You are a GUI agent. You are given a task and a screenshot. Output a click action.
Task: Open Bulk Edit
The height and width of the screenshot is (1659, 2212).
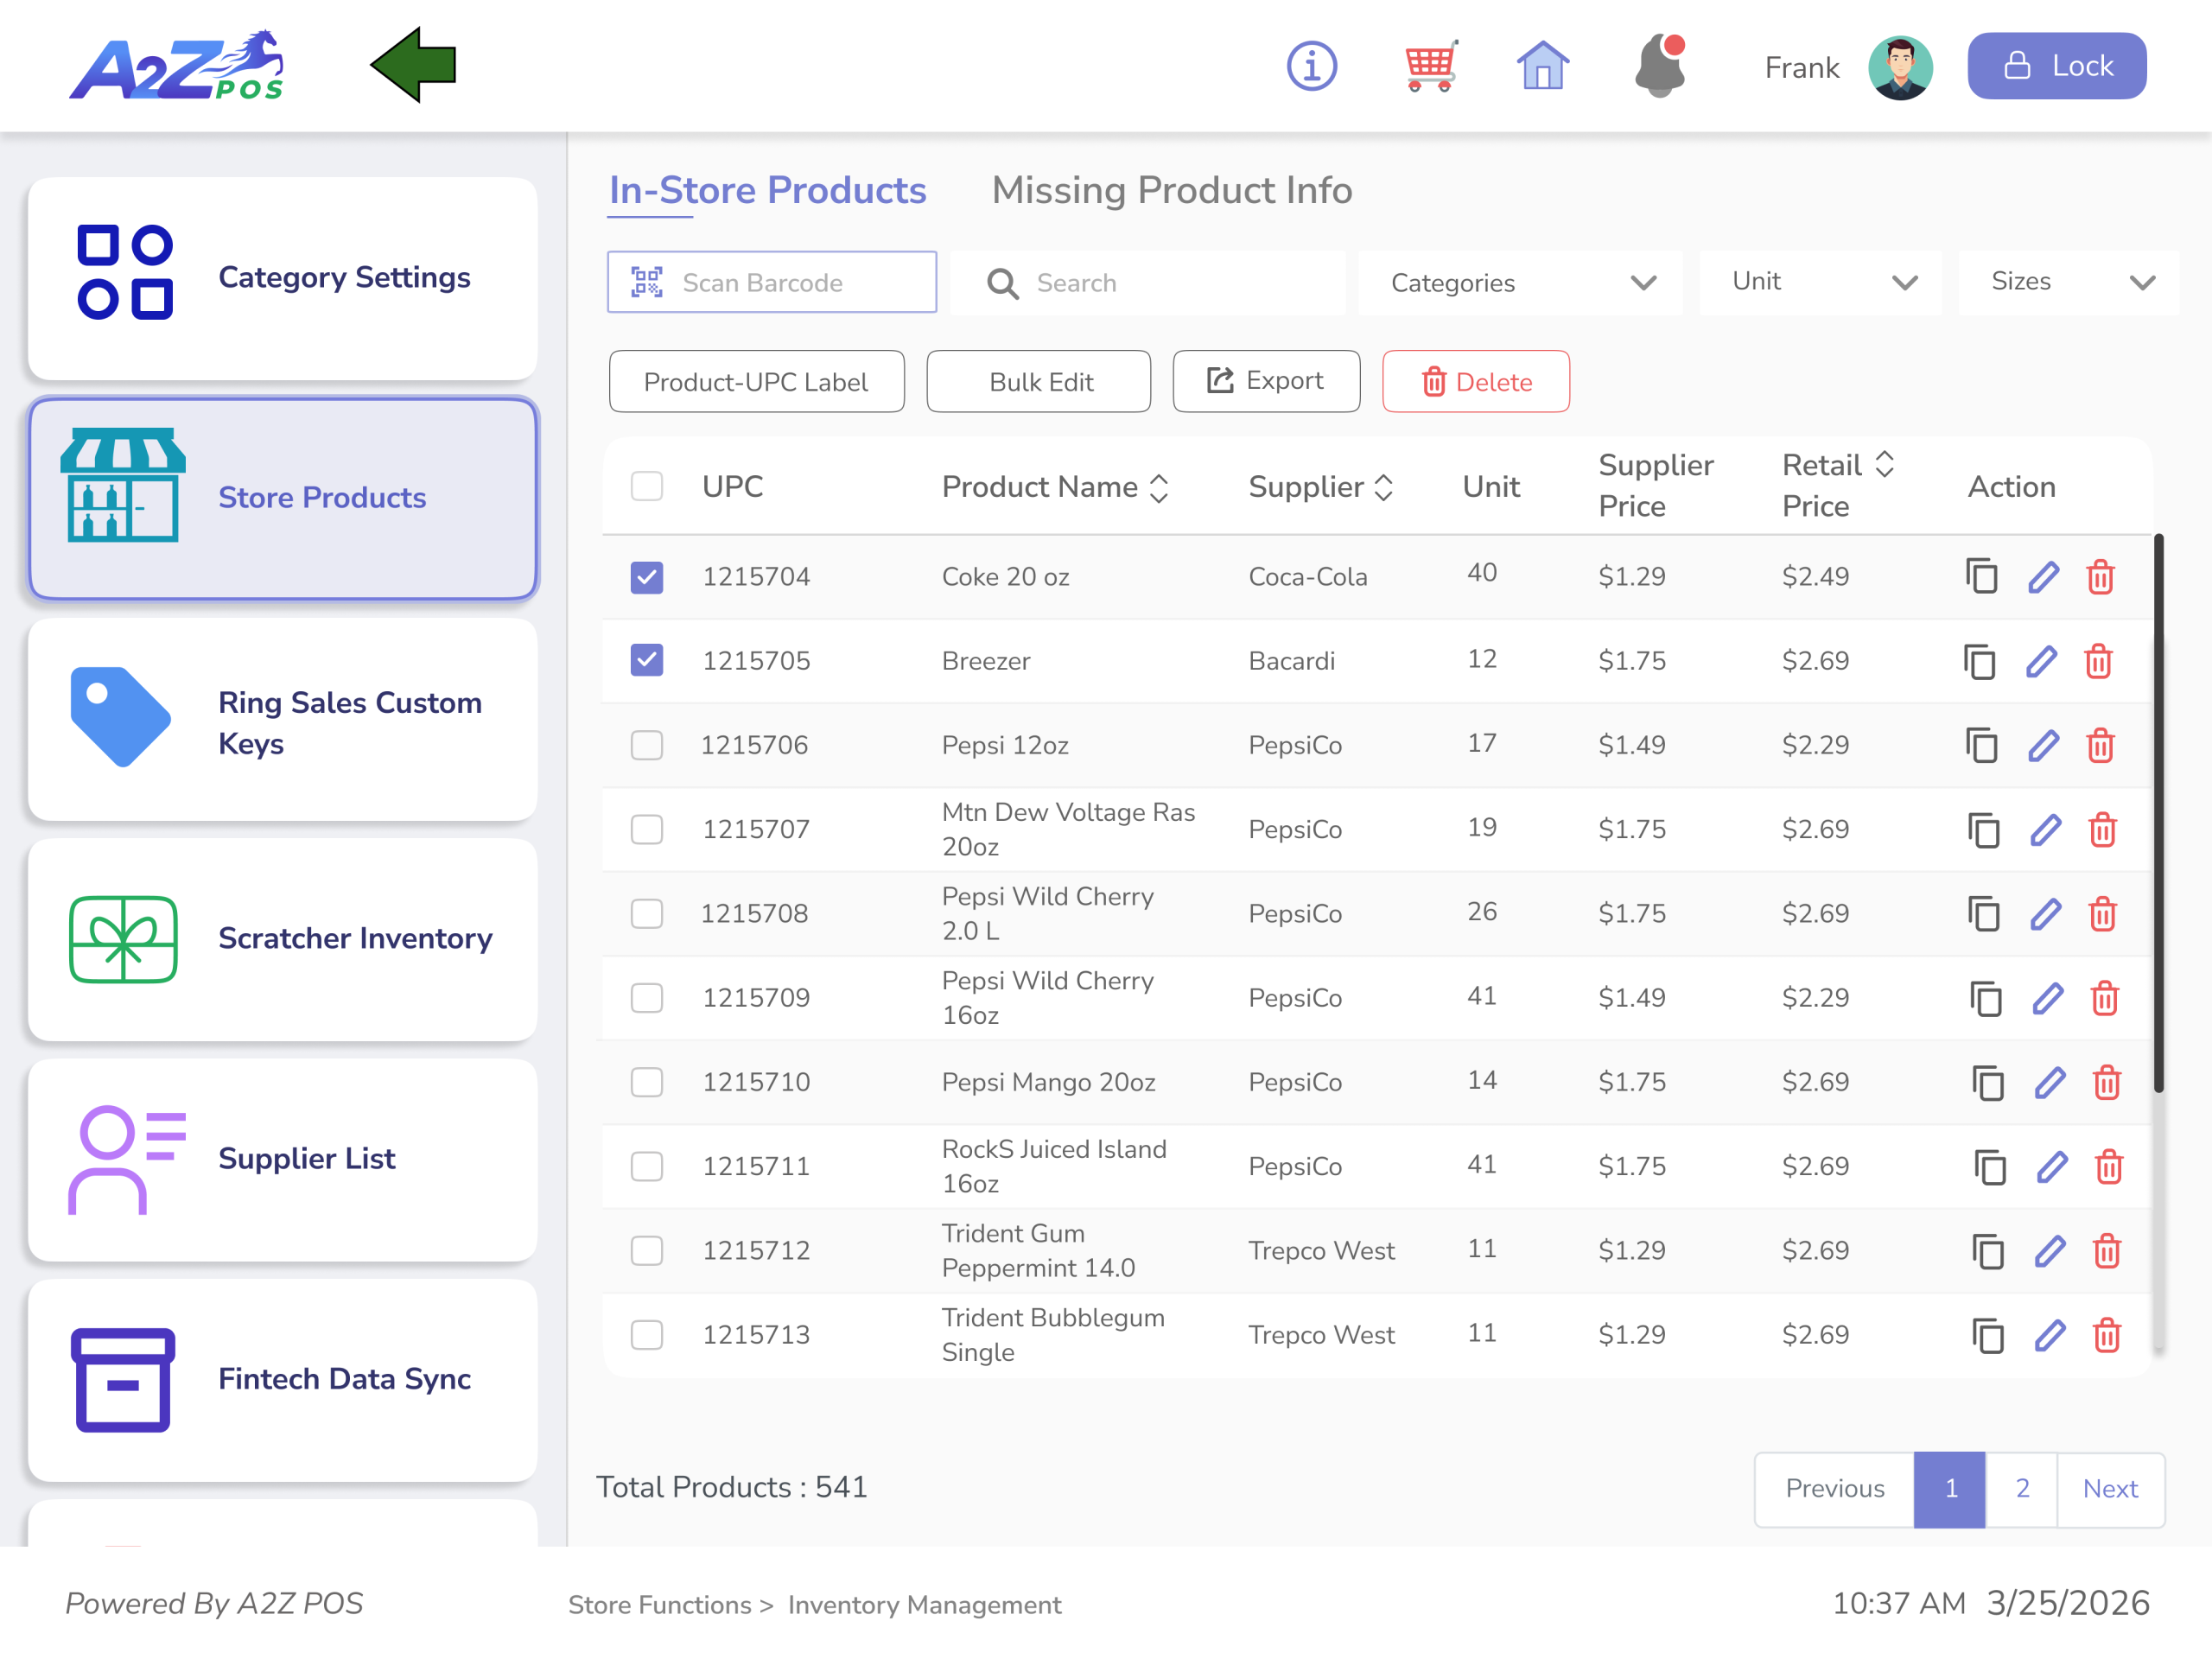pyautogui.click(x=1039, y=381)
